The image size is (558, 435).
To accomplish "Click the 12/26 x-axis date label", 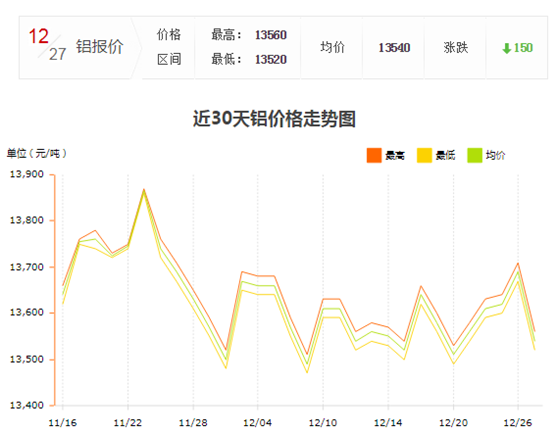I will tap(518, 423).
